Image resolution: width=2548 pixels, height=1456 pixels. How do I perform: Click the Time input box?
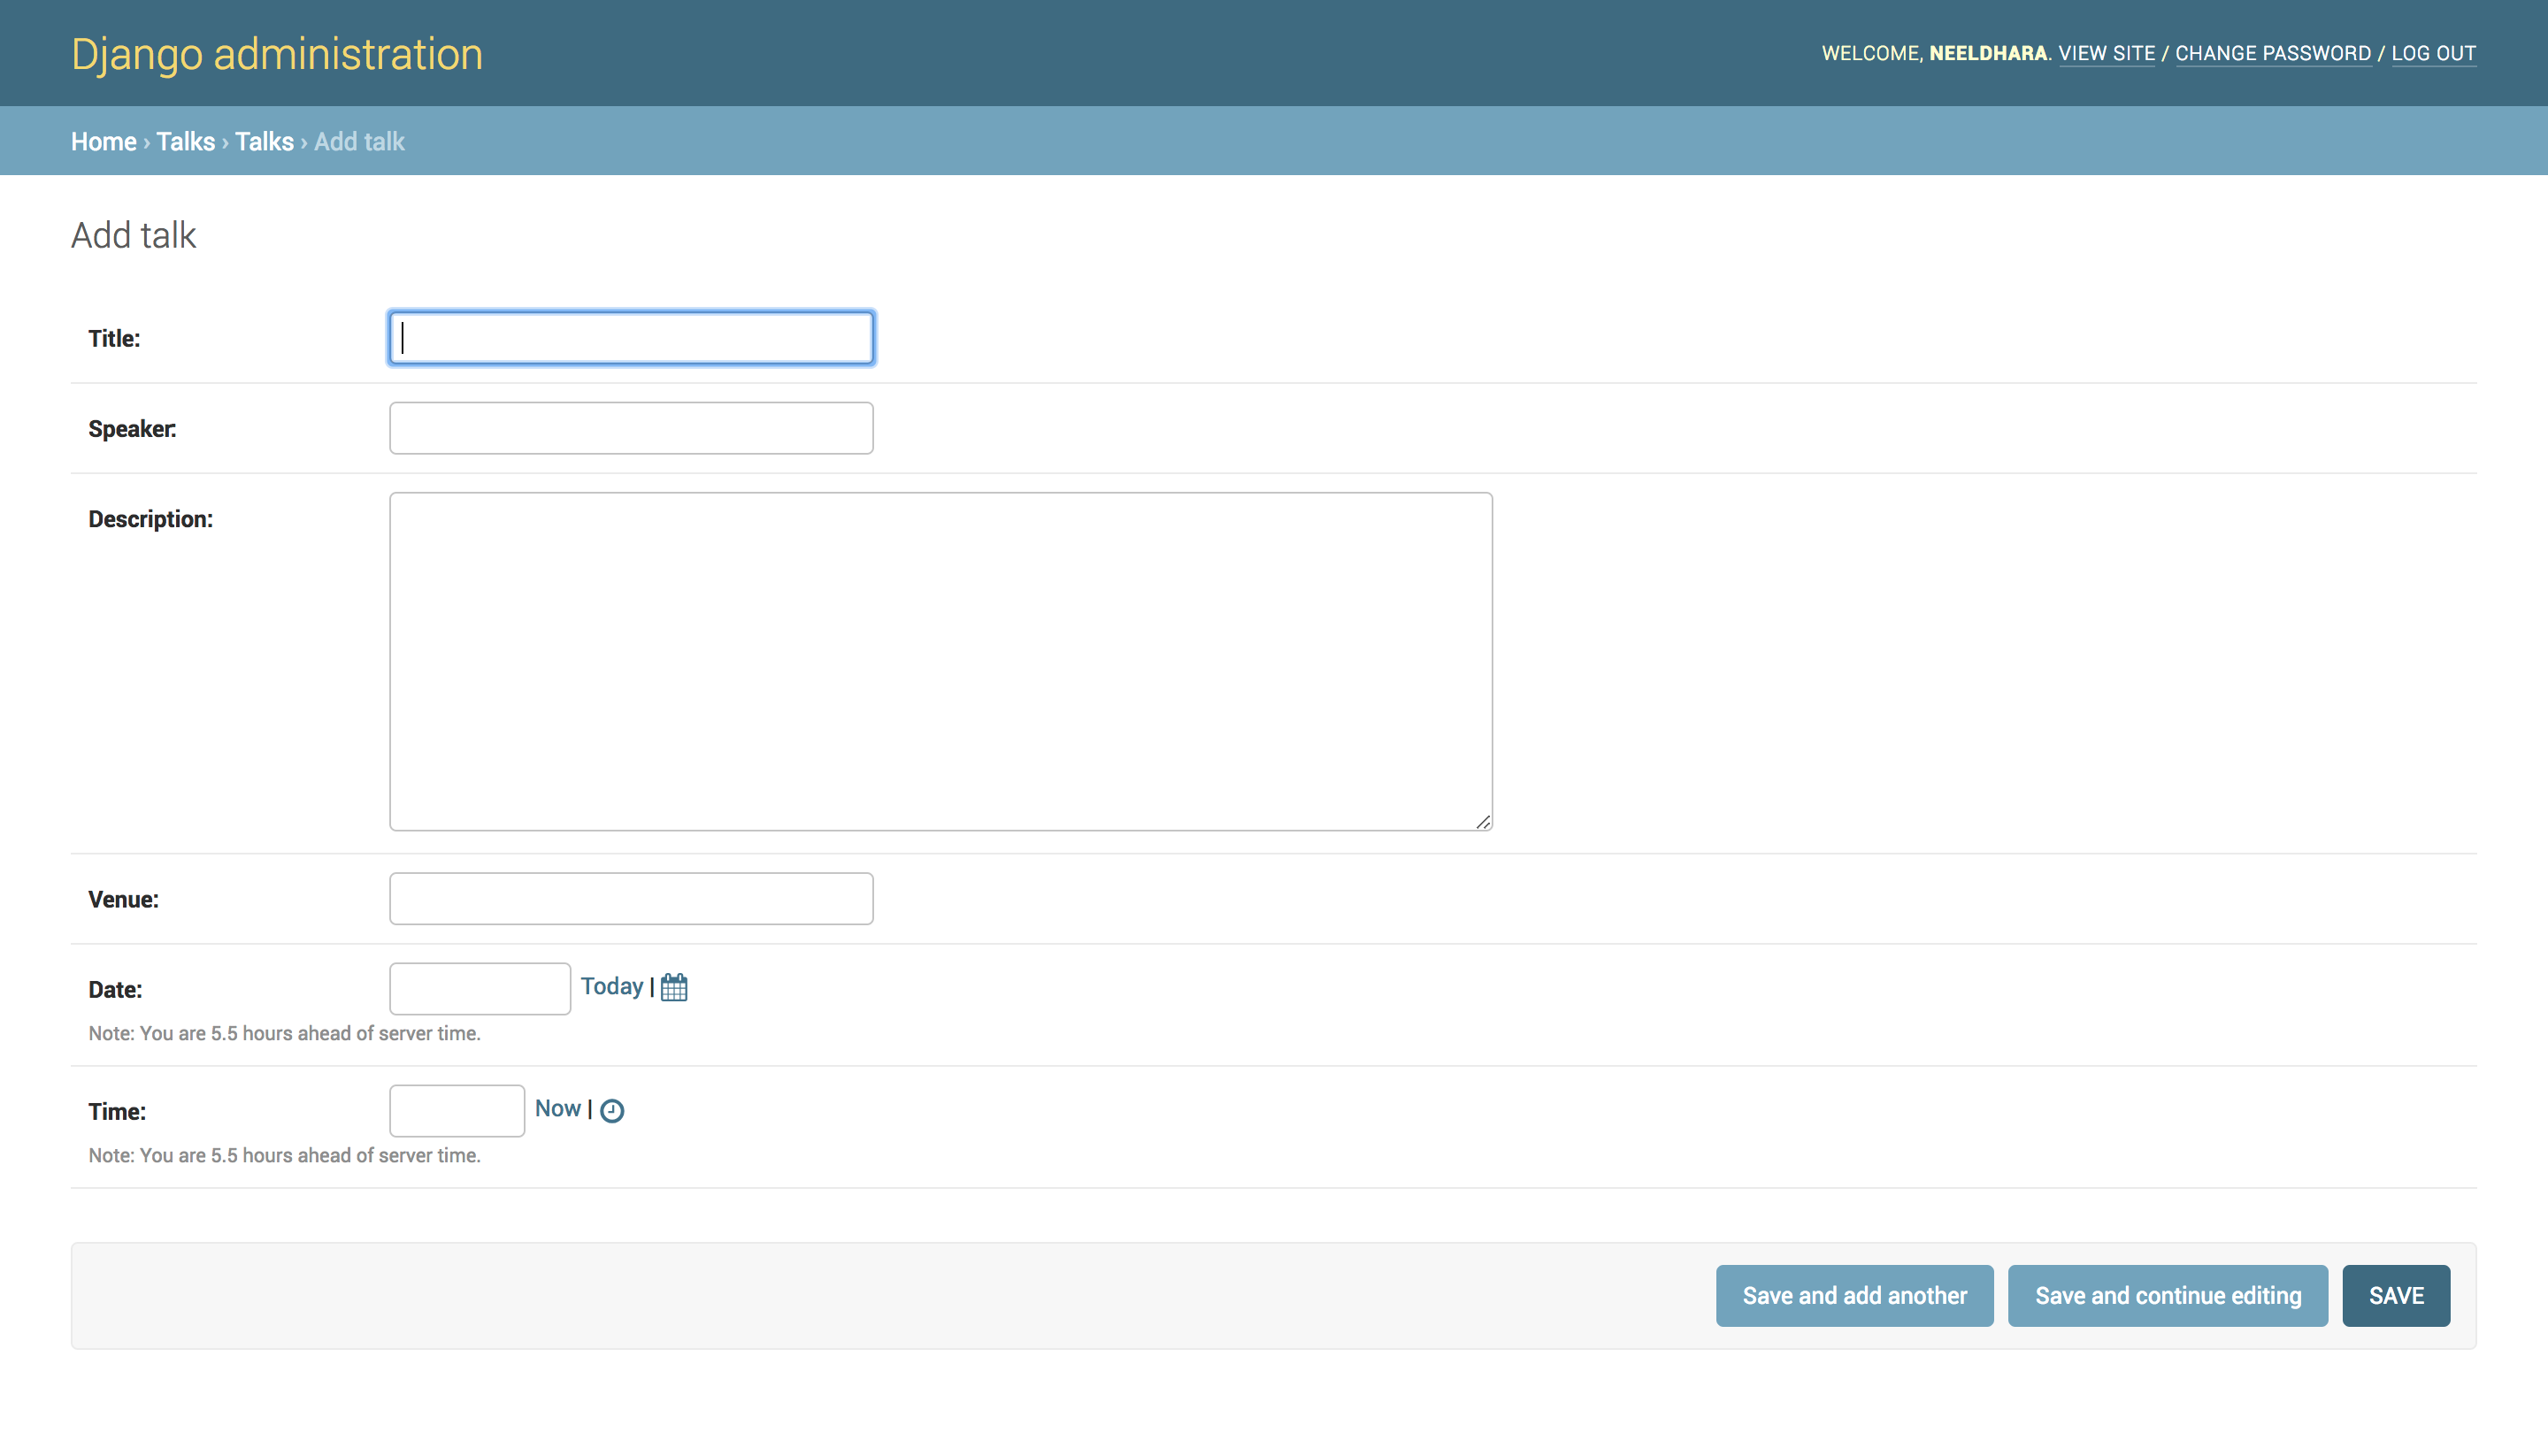(x=457, y=1110)
